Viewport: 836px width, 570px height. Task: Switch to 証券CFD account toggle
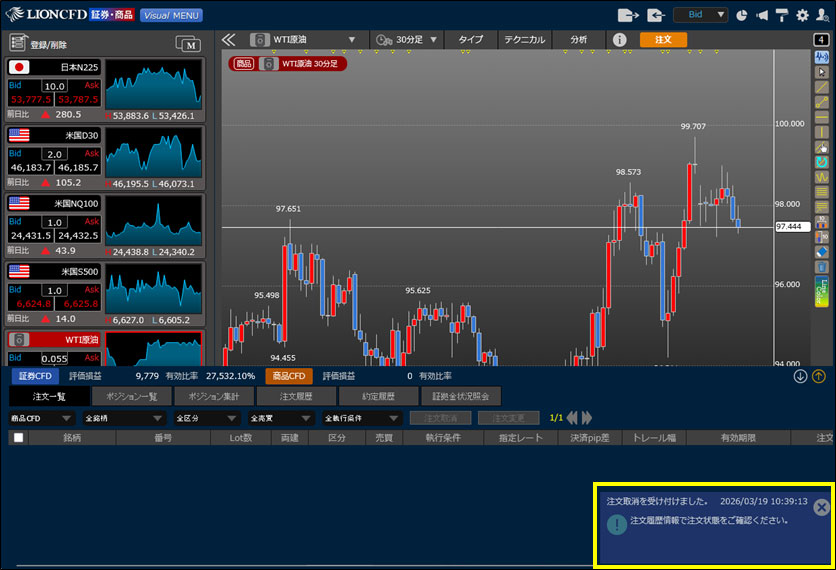coord(35,376)
